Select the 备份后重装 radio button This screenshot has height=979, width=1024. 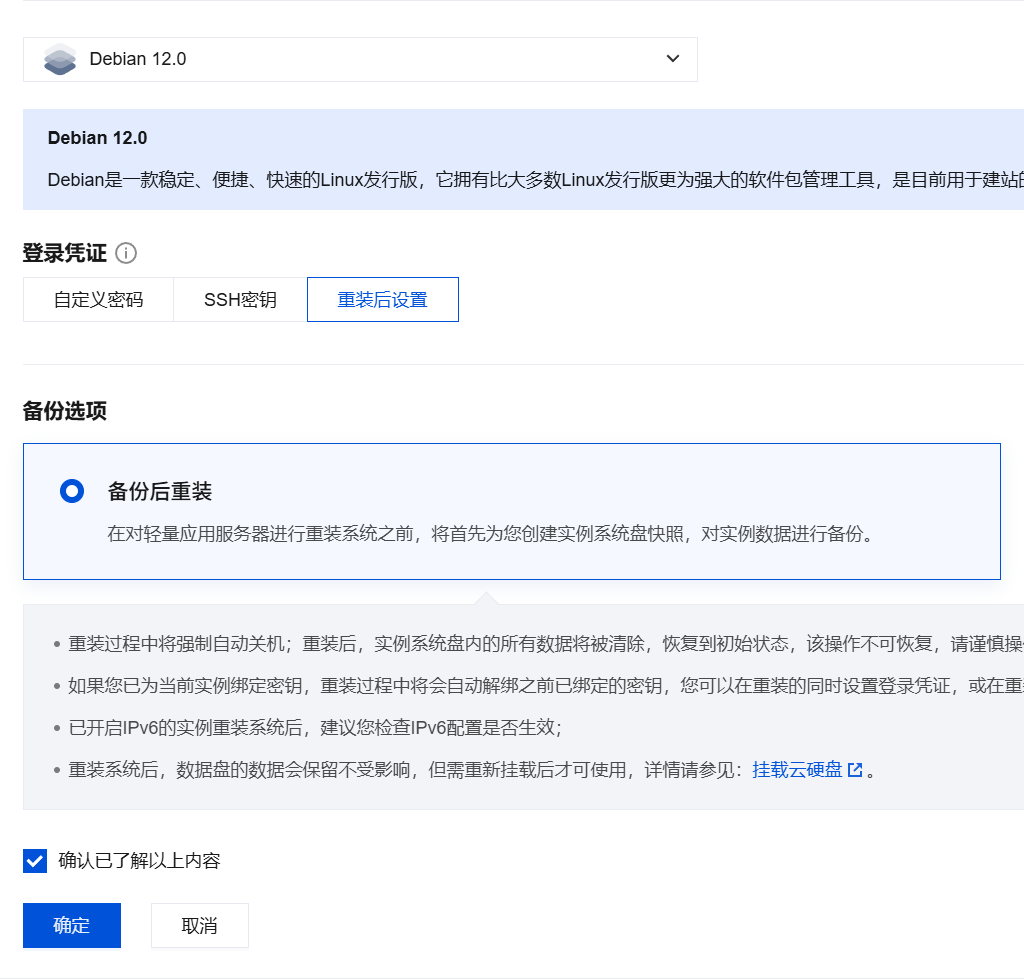(x=72, y=491)
